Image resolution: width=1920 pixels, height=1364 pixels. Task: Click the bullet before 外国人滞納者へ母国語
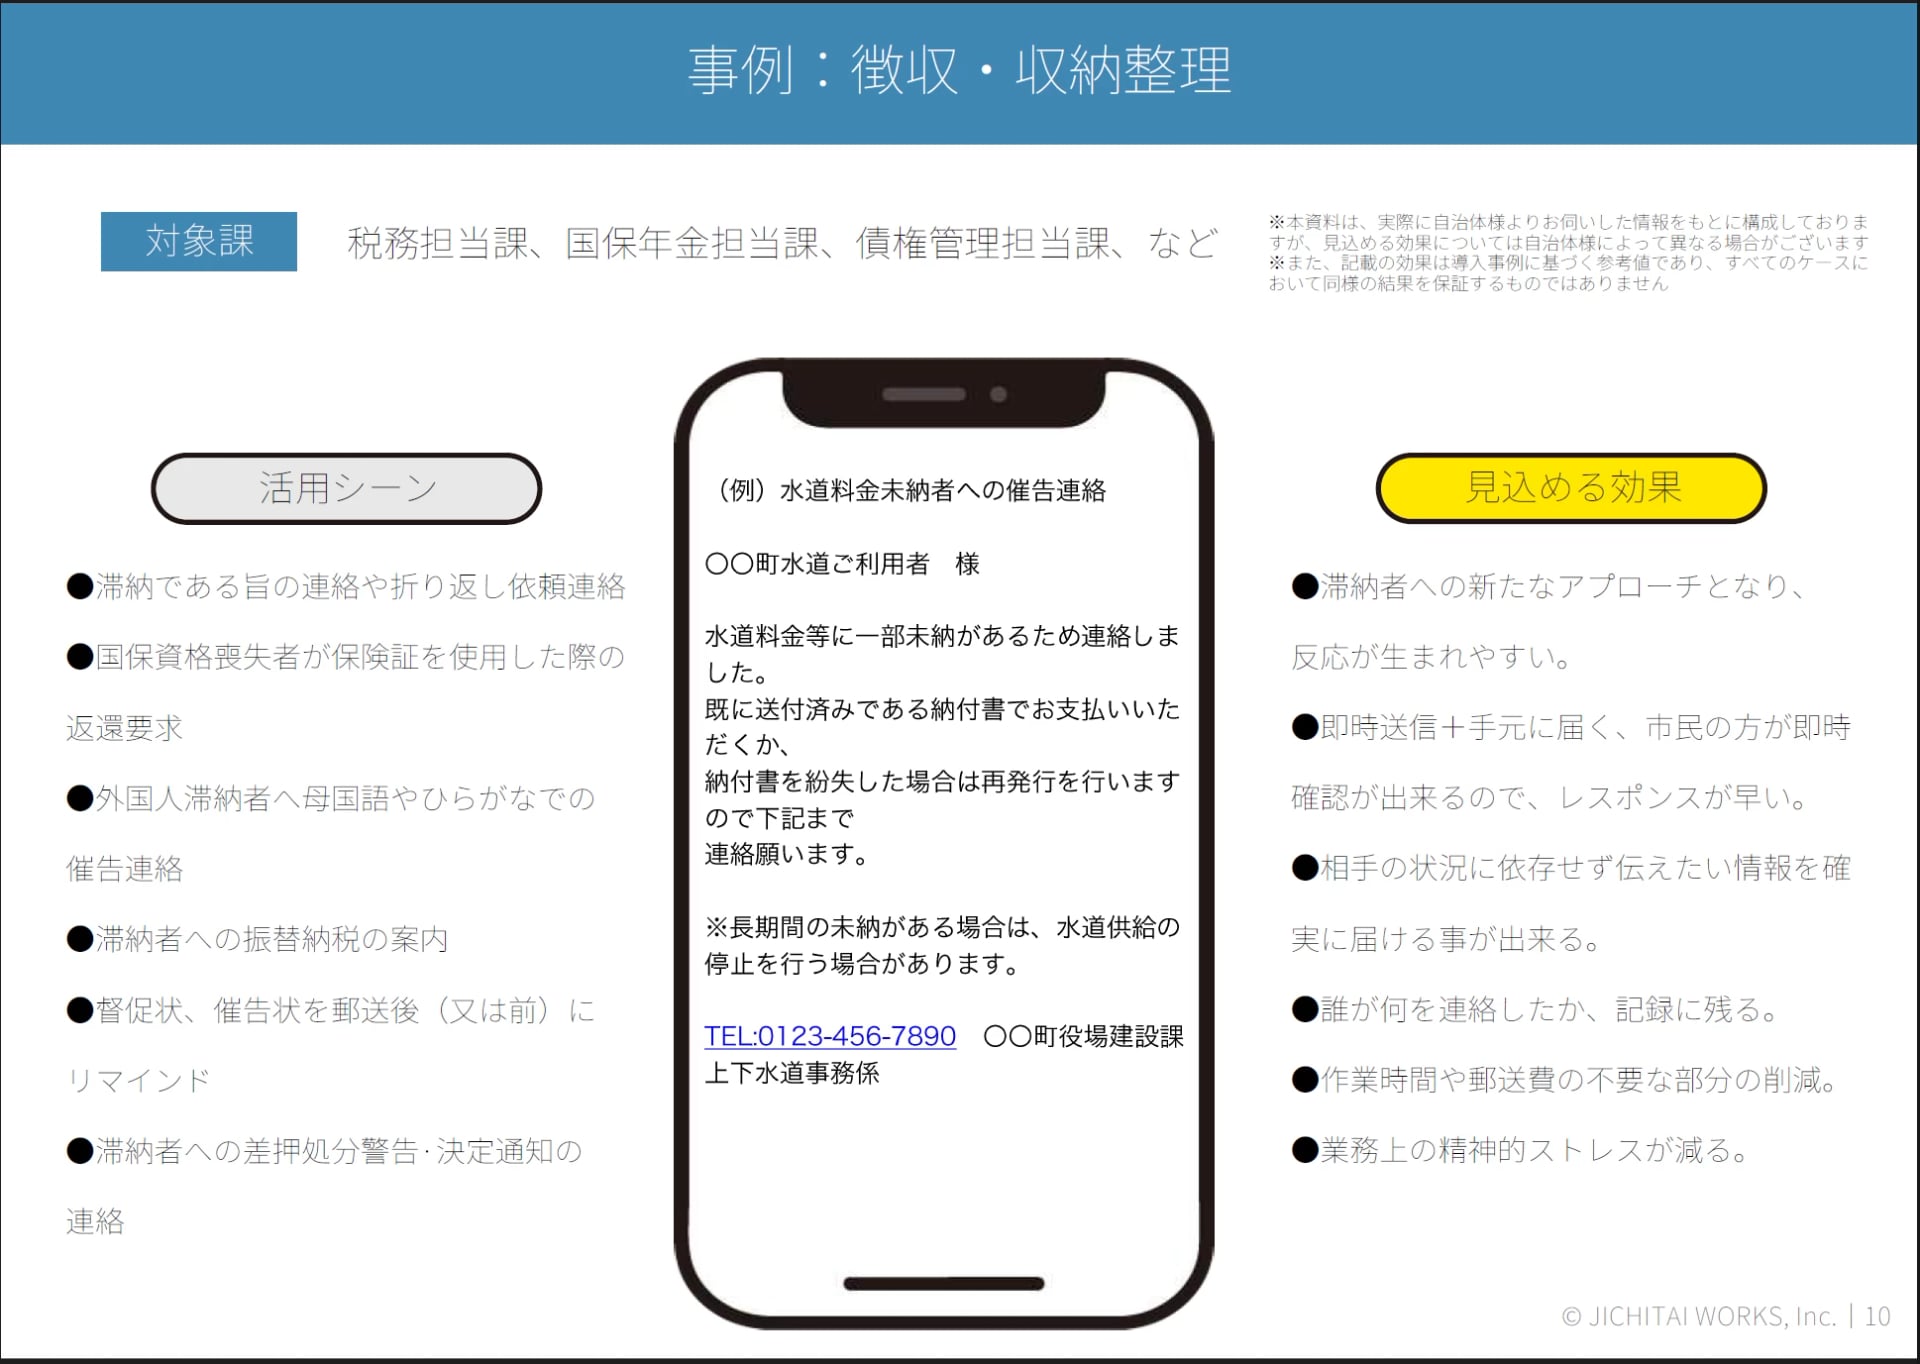coord(80,798)
